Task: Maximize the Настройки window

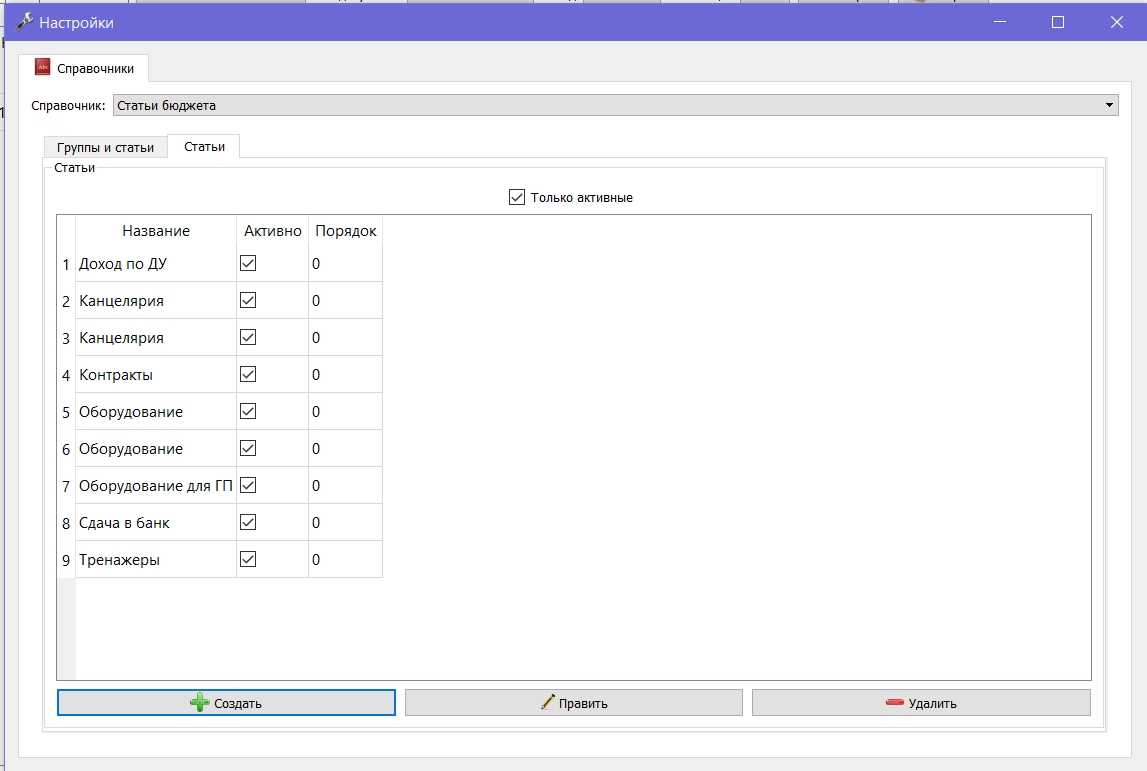Action: click(1058, 22)
